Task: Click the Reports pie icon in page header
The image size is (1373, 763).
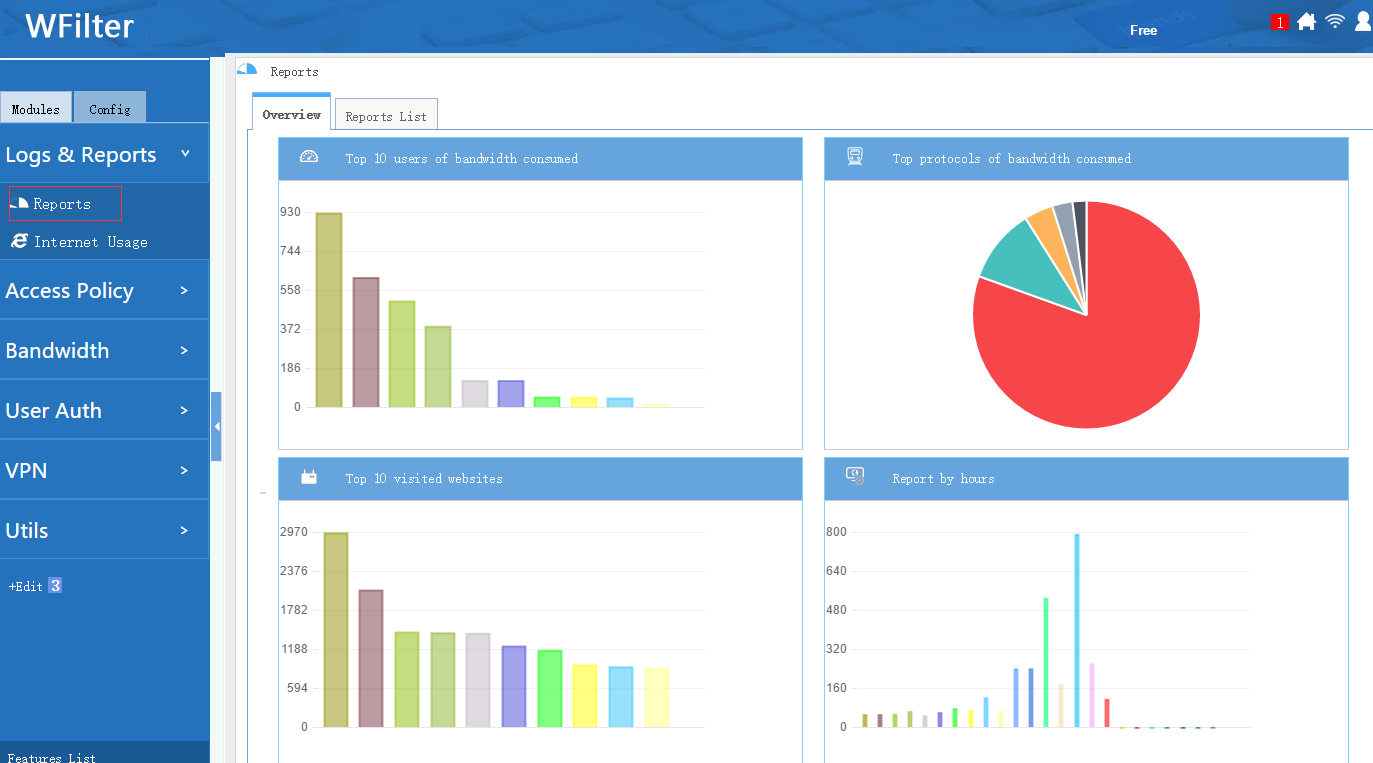Action: (x=247, y=69)
